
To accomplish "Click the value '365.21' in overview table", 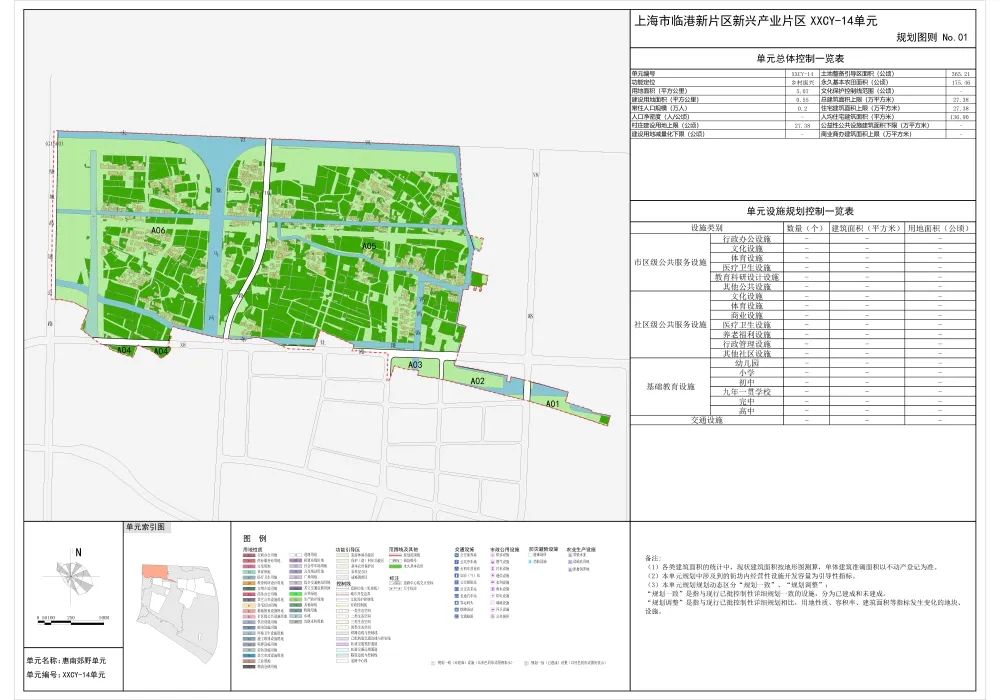I will [961, 74].
